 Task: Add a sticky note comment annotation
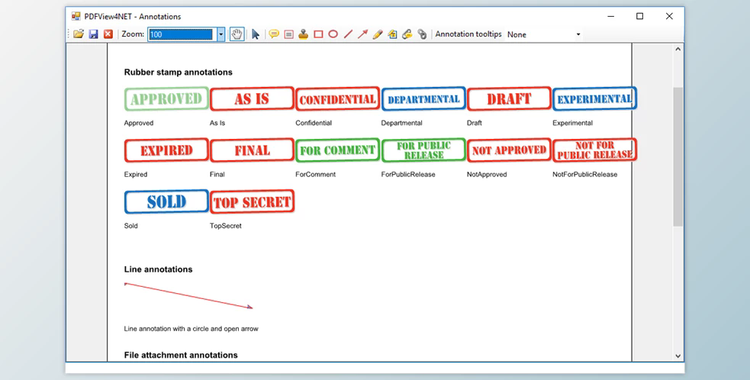click(274, 34)
